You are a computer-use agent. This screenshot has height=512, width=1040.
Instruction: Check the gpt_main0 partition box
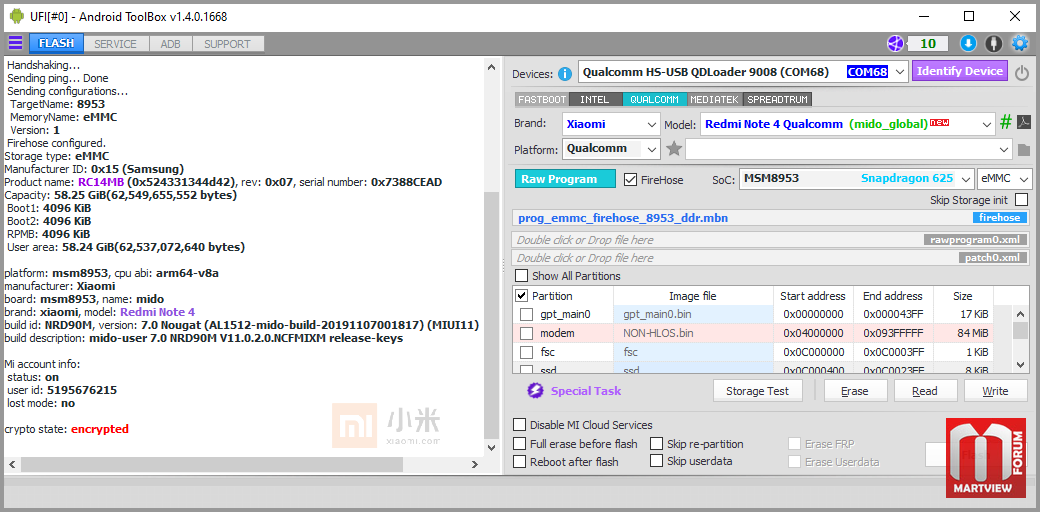pyautogui.click(x=526, y=314)
